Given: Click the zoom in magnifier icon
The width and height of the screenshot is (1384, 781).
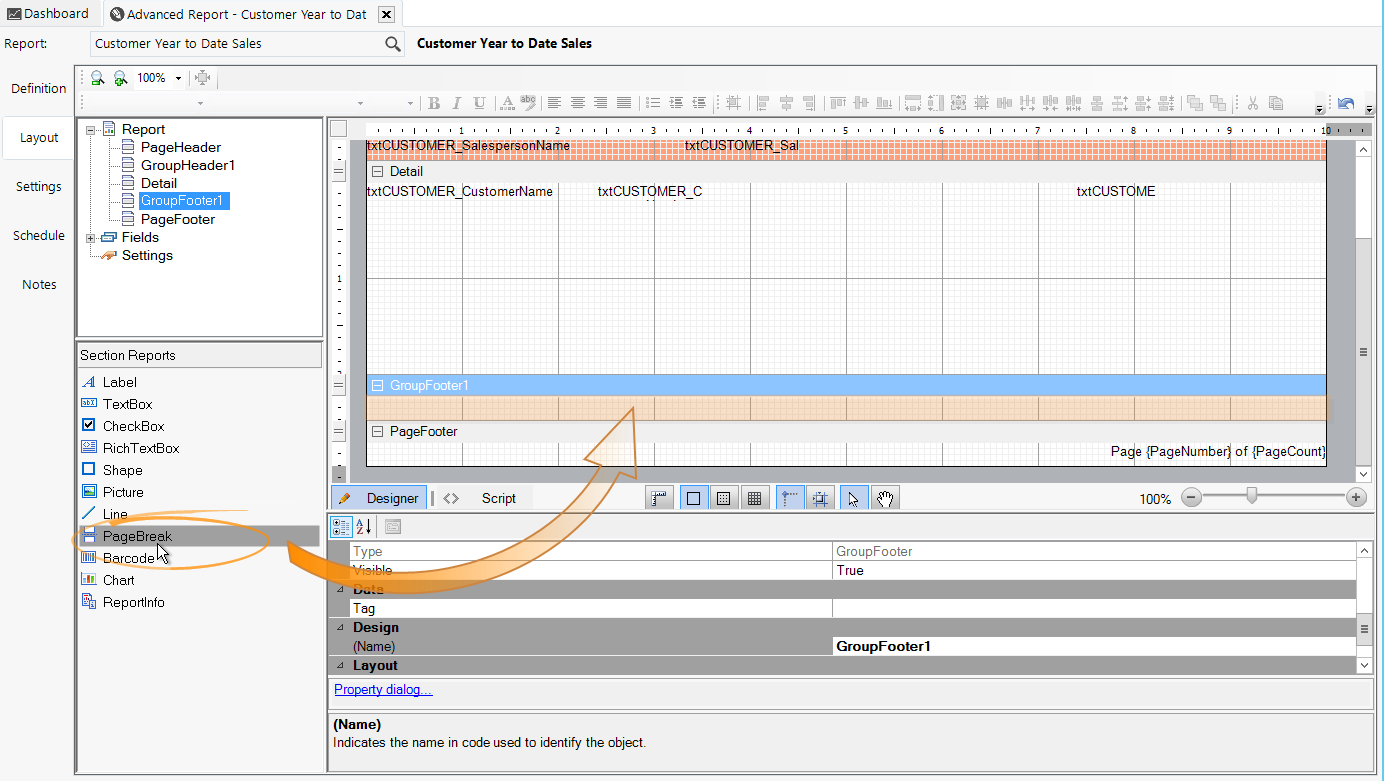Looking at the screenshot, I should (120, 78).
